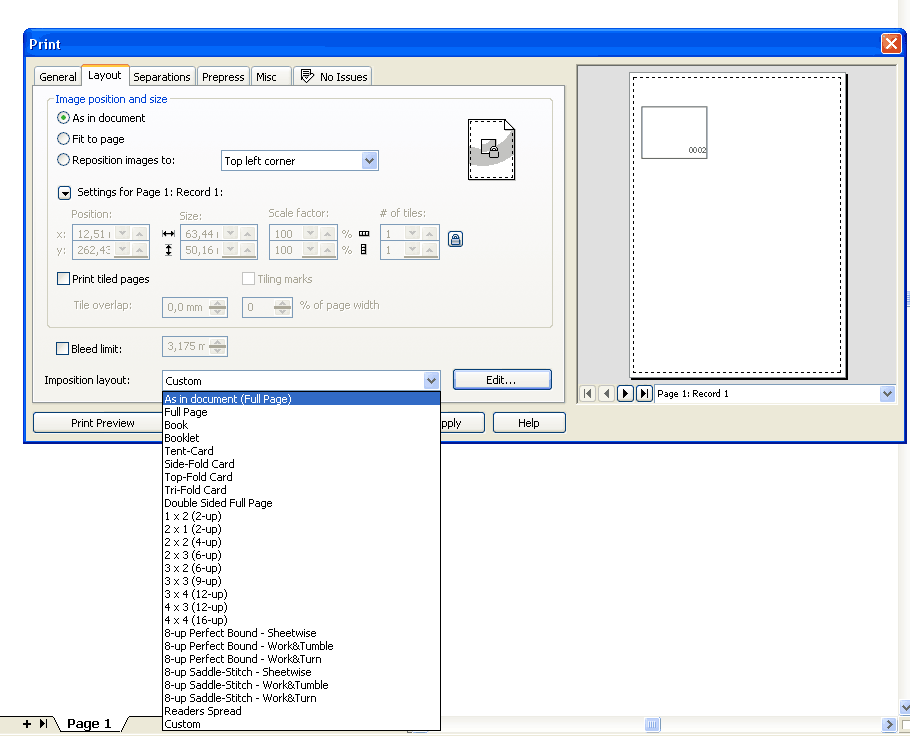Pick the Side-Fold Card layout

[301, 464]
